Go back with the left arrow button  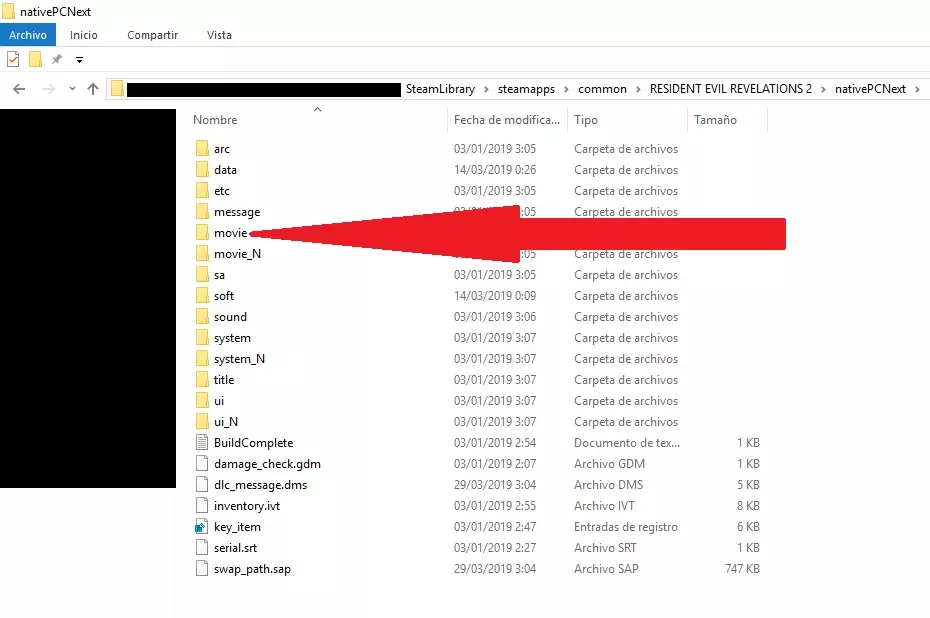tap(19, 89)
